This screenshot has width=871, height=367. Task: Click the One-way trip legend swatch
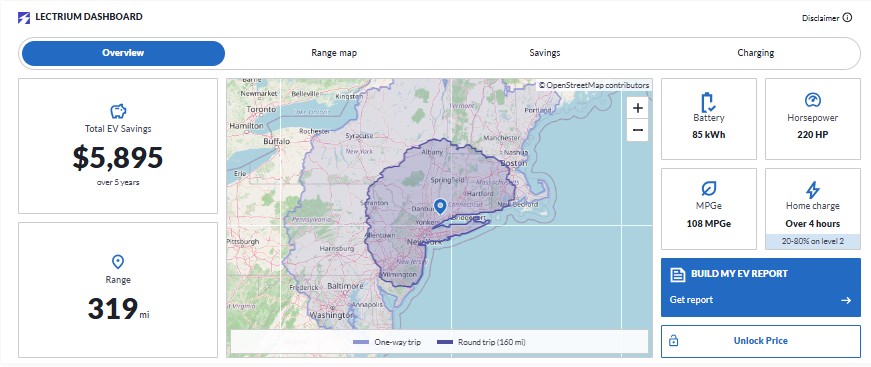click(x=361, y=343)
